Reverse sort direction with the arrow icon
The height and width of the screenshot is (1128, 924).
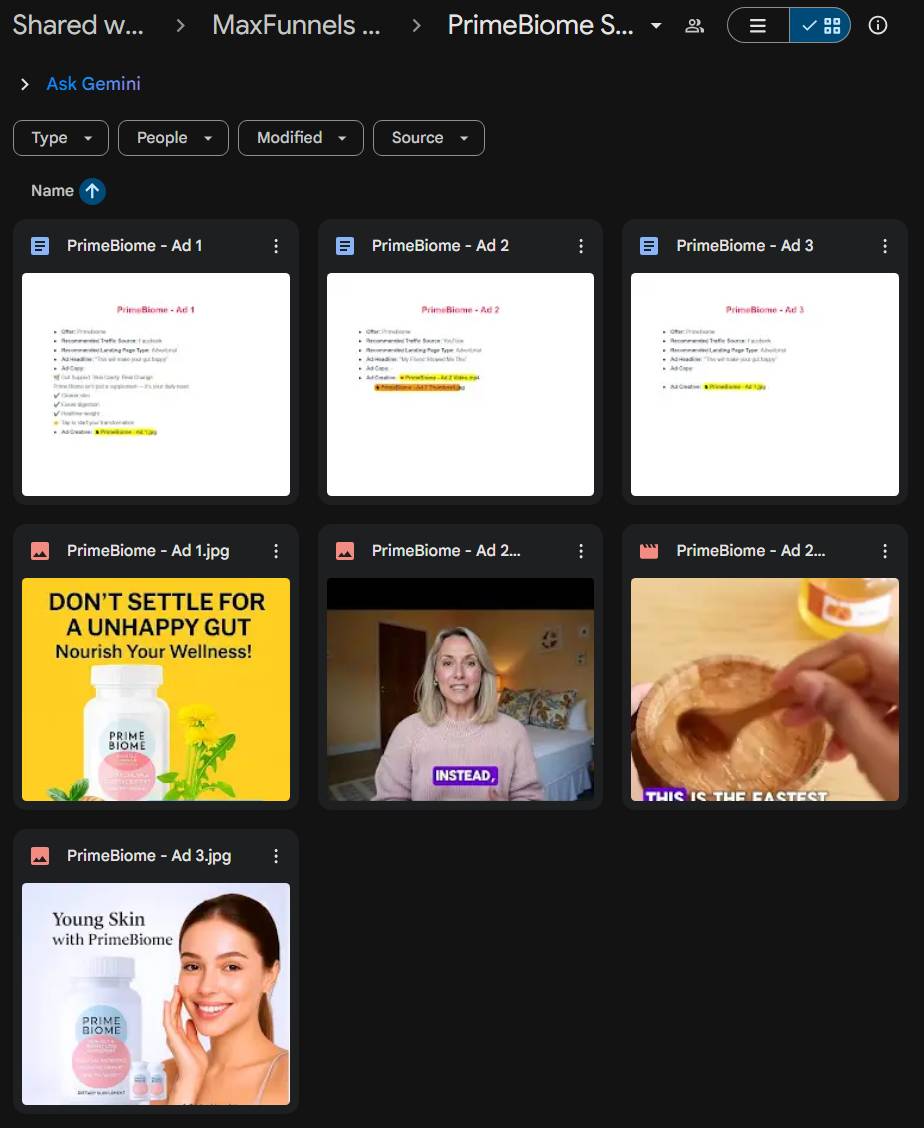92,191
